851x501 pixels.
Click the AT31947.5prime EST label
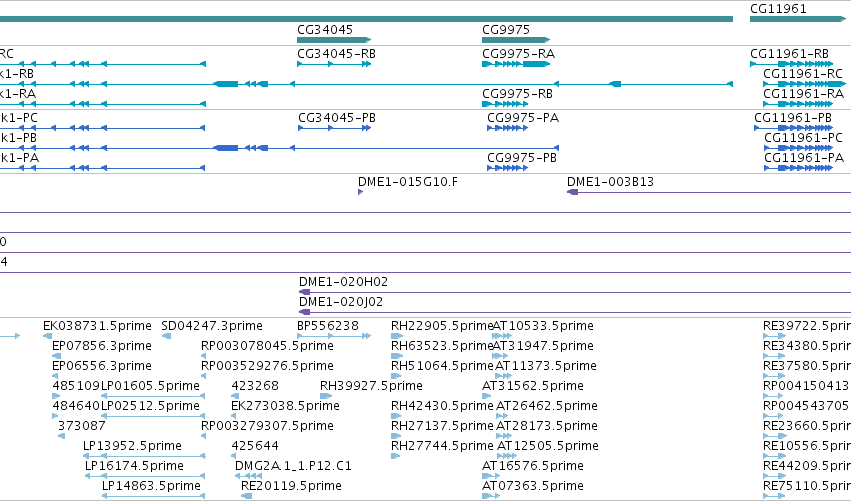(x=543, y=346)
